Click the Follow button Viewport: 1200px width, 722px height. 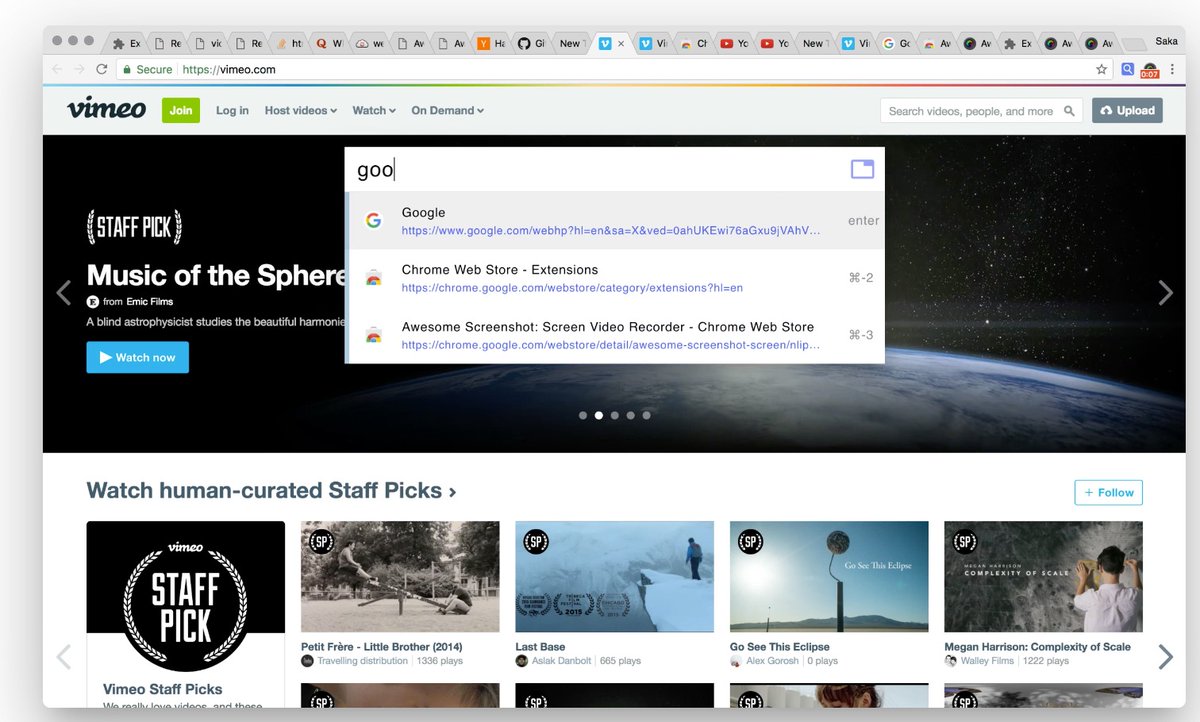(1108, 492)
